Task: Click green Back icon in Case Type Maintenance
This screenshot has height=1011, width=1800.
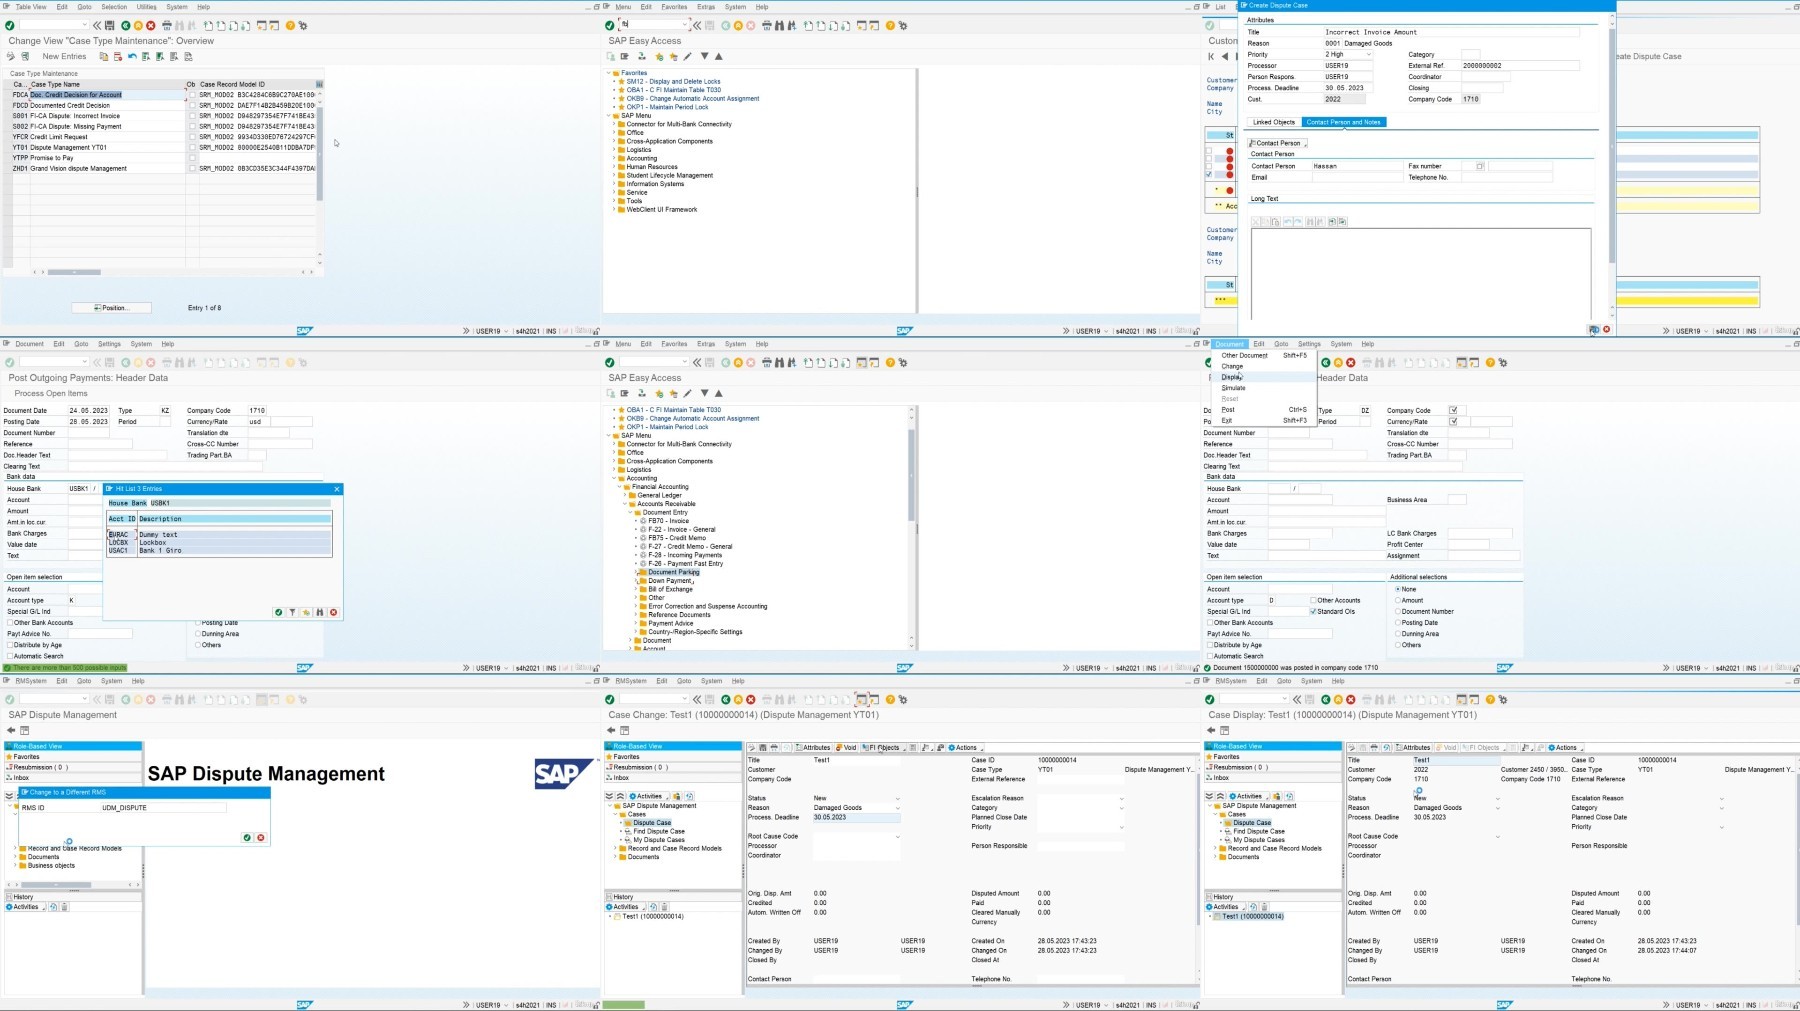Action: click(x=125, y=25)
